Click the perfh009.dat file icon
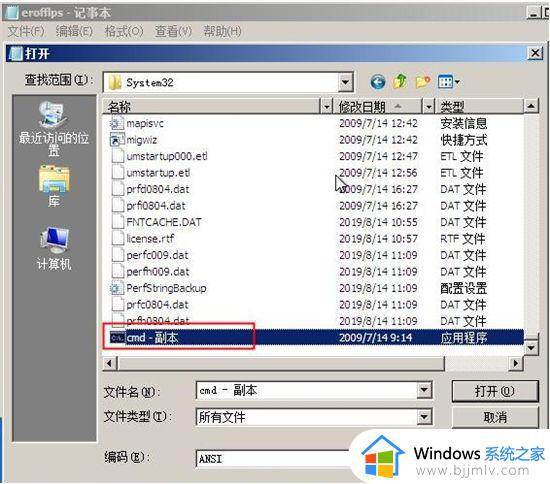This screenshot has width=550, height=484. (118, 271)
